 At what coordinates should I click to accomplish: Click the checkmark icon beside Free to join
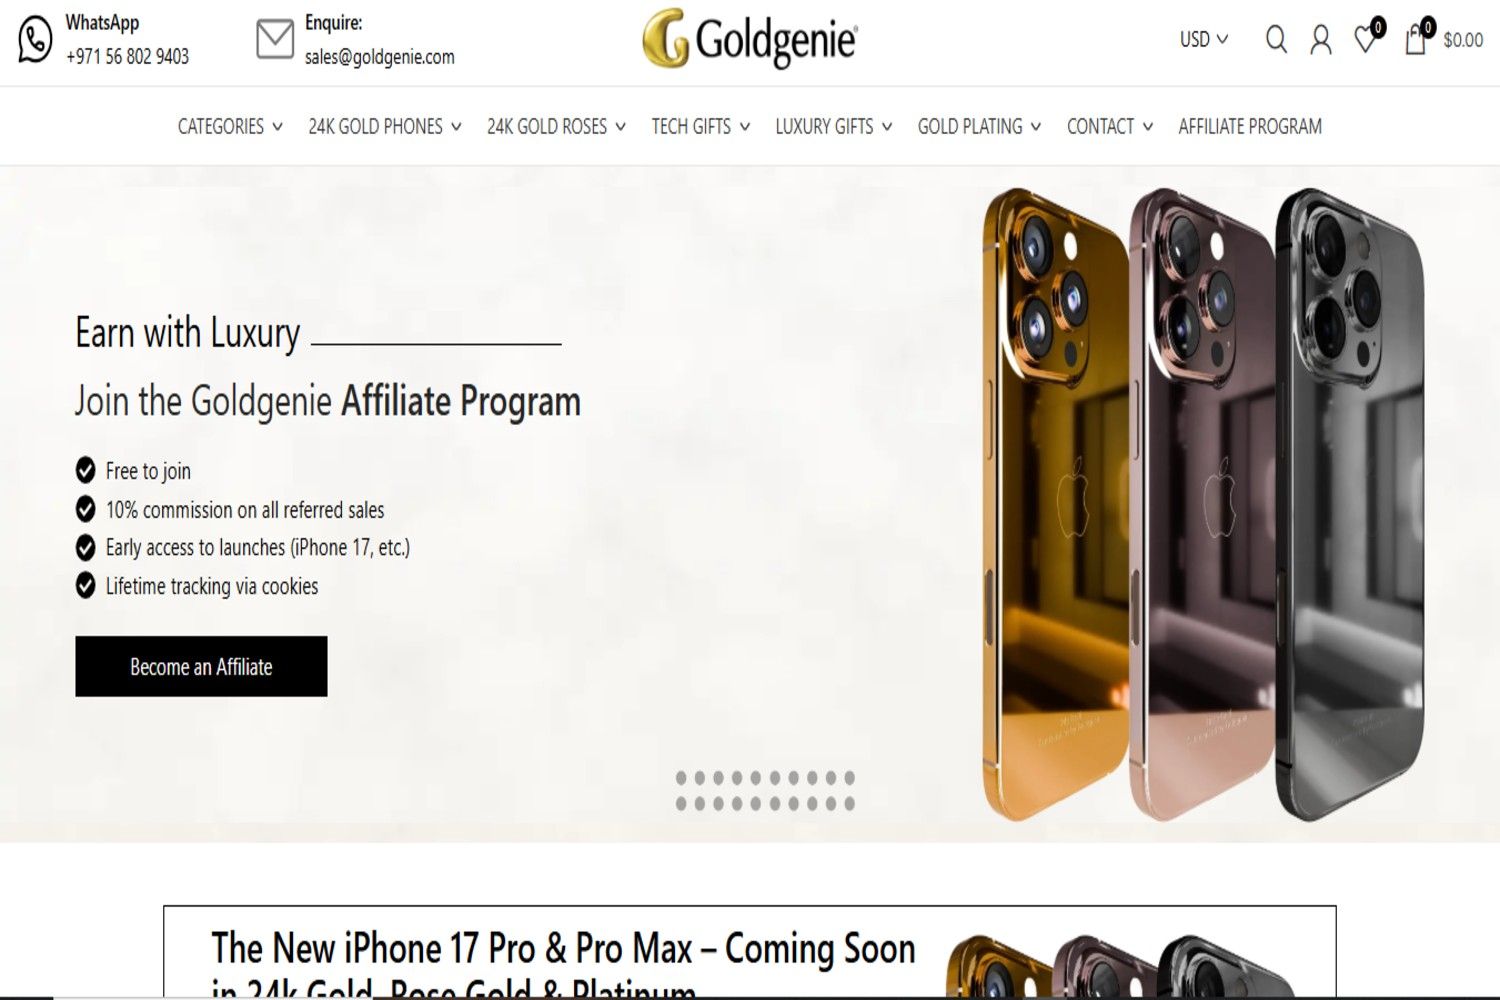pyautogui.click(x=86, y=469)
